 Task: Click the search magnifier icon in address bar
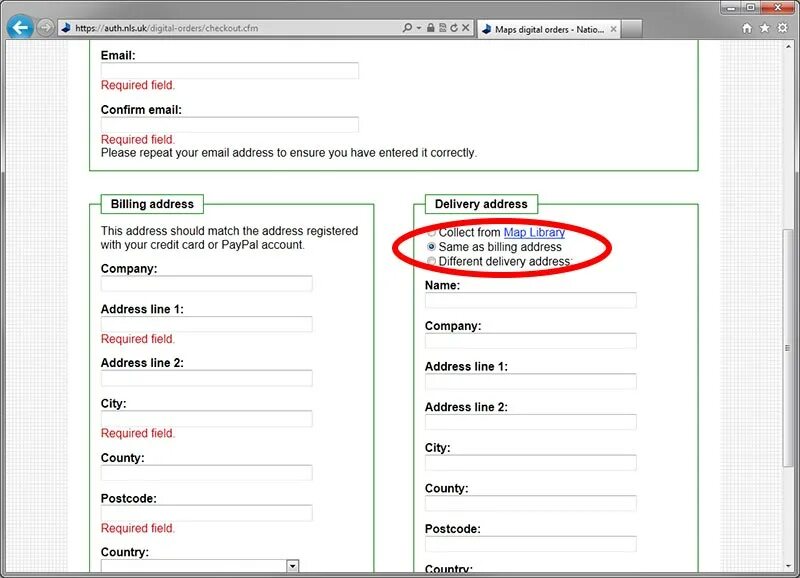coord(407,28)
